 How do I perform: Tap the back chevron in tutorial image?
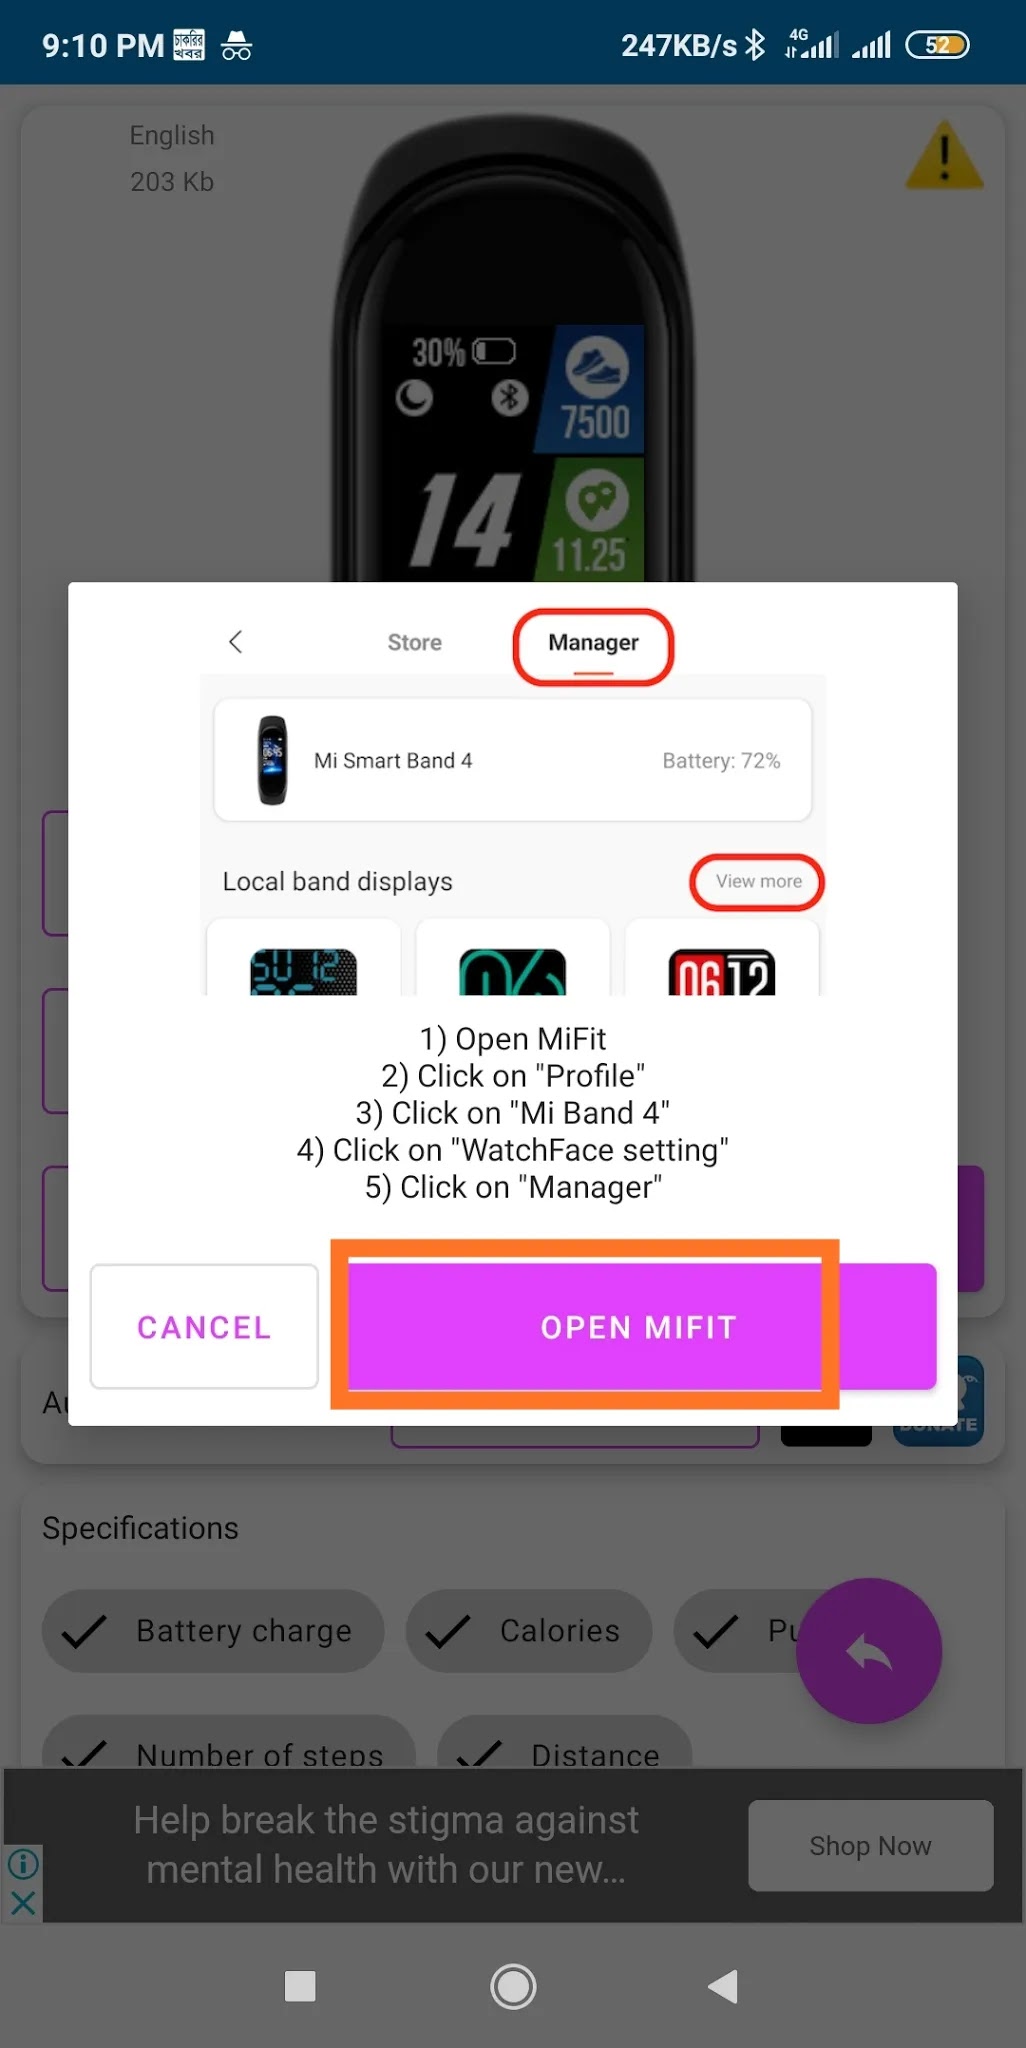coord(236,642)
